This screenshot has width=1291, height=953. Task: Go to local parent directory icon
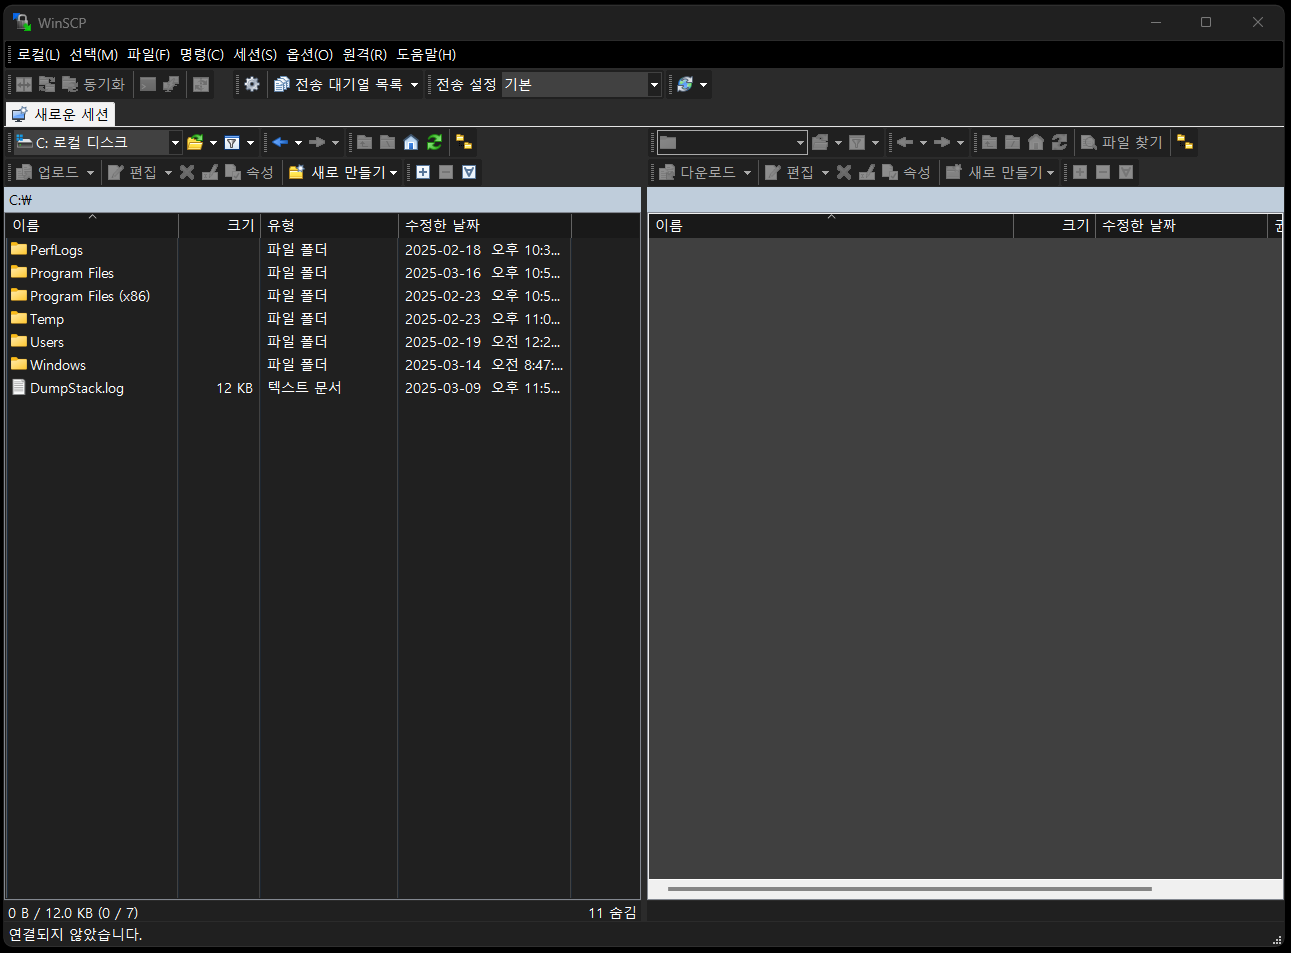point(365,143)
